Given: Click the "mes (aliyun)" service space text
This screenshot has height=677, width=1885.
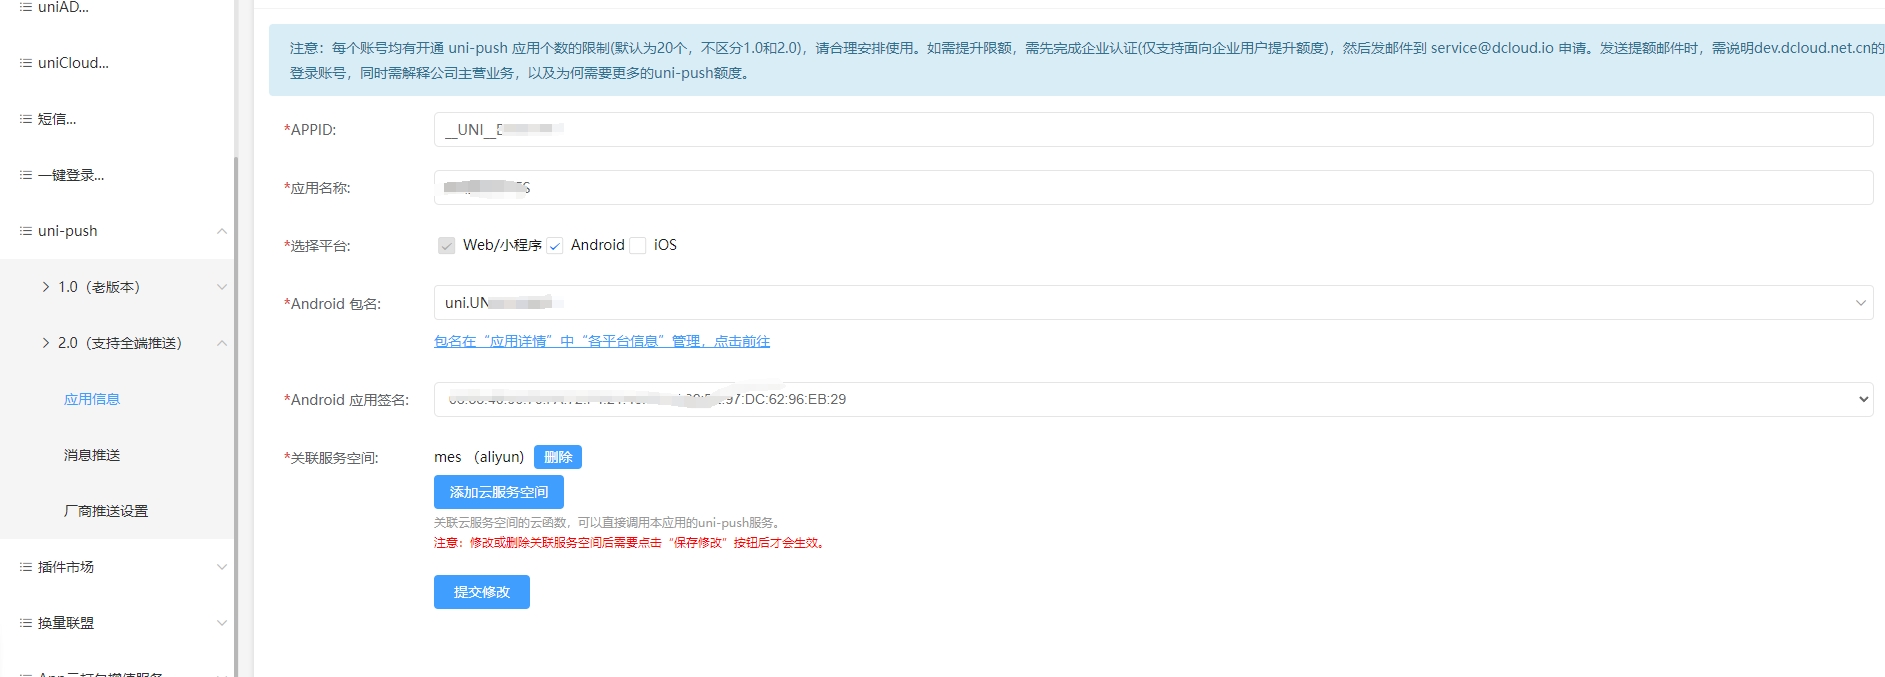Looking at the screenshot, I should (x=479, y=457).
